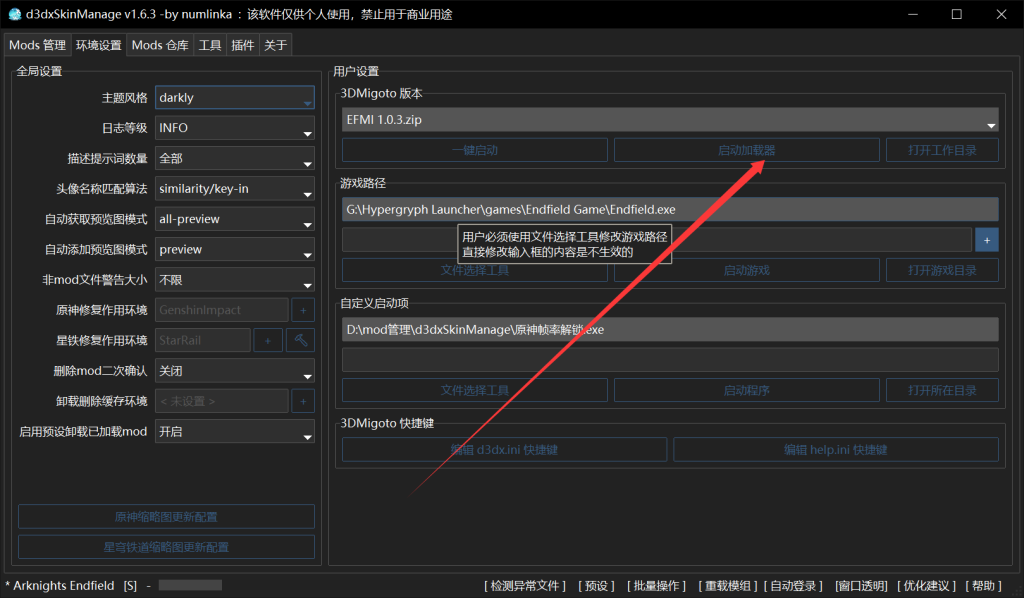Click 检测异常文件 in the status bar

(x=525, y=585)
